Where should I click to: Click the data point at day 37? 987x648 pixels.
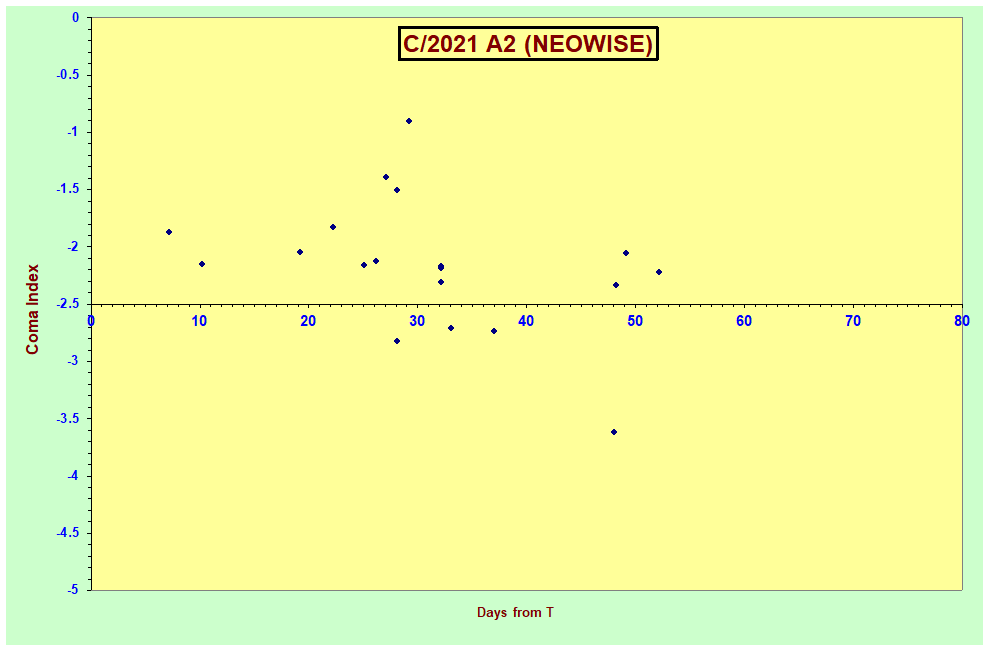[494, 331]
